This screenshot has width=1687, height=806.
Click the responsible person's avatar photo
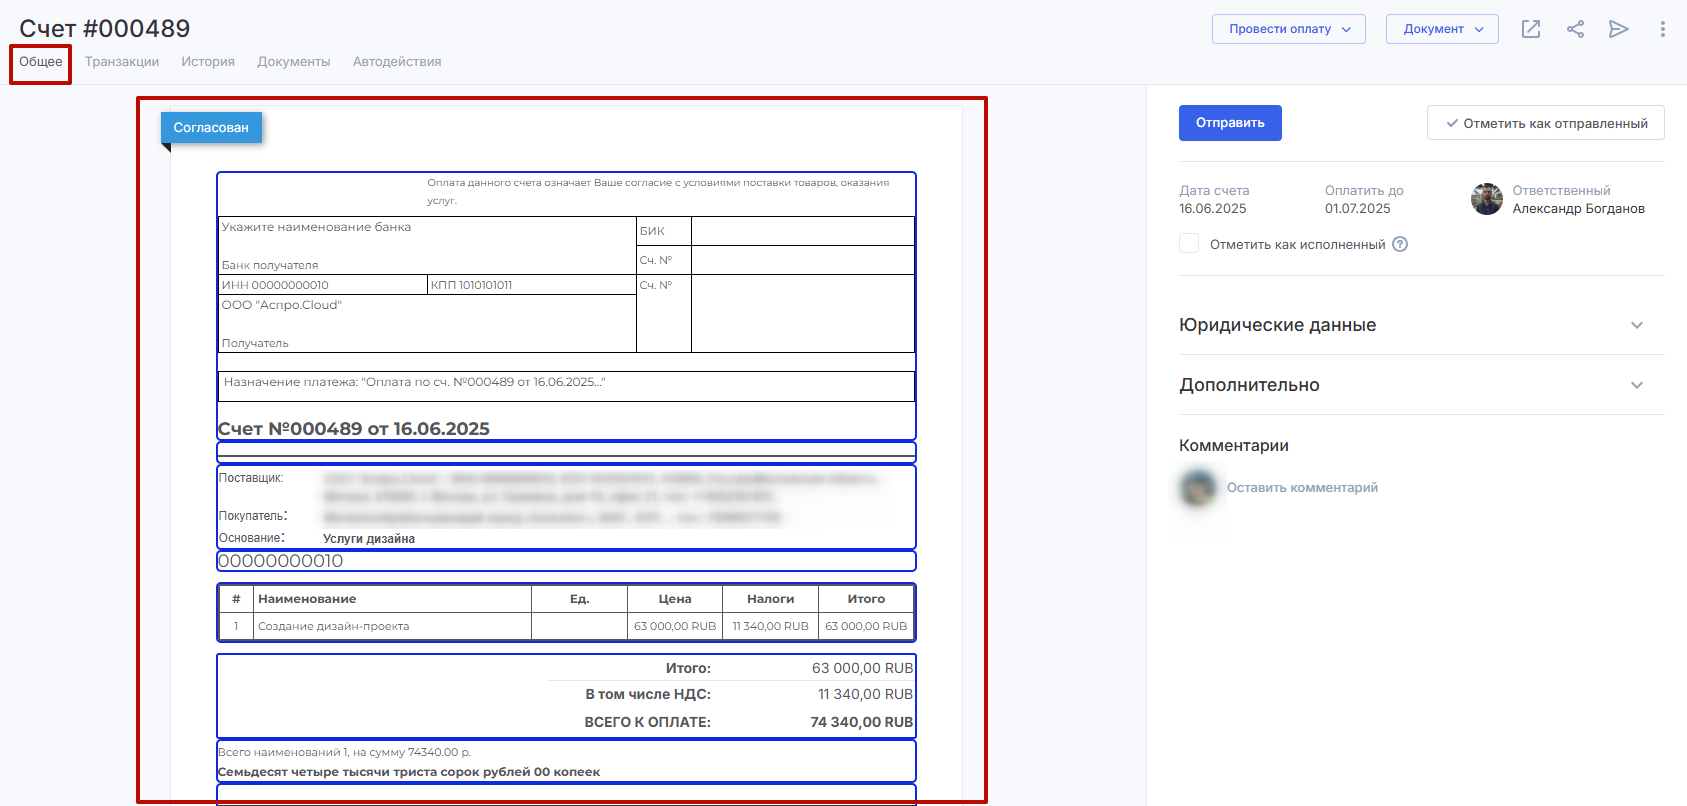(x=1486, y=199)
